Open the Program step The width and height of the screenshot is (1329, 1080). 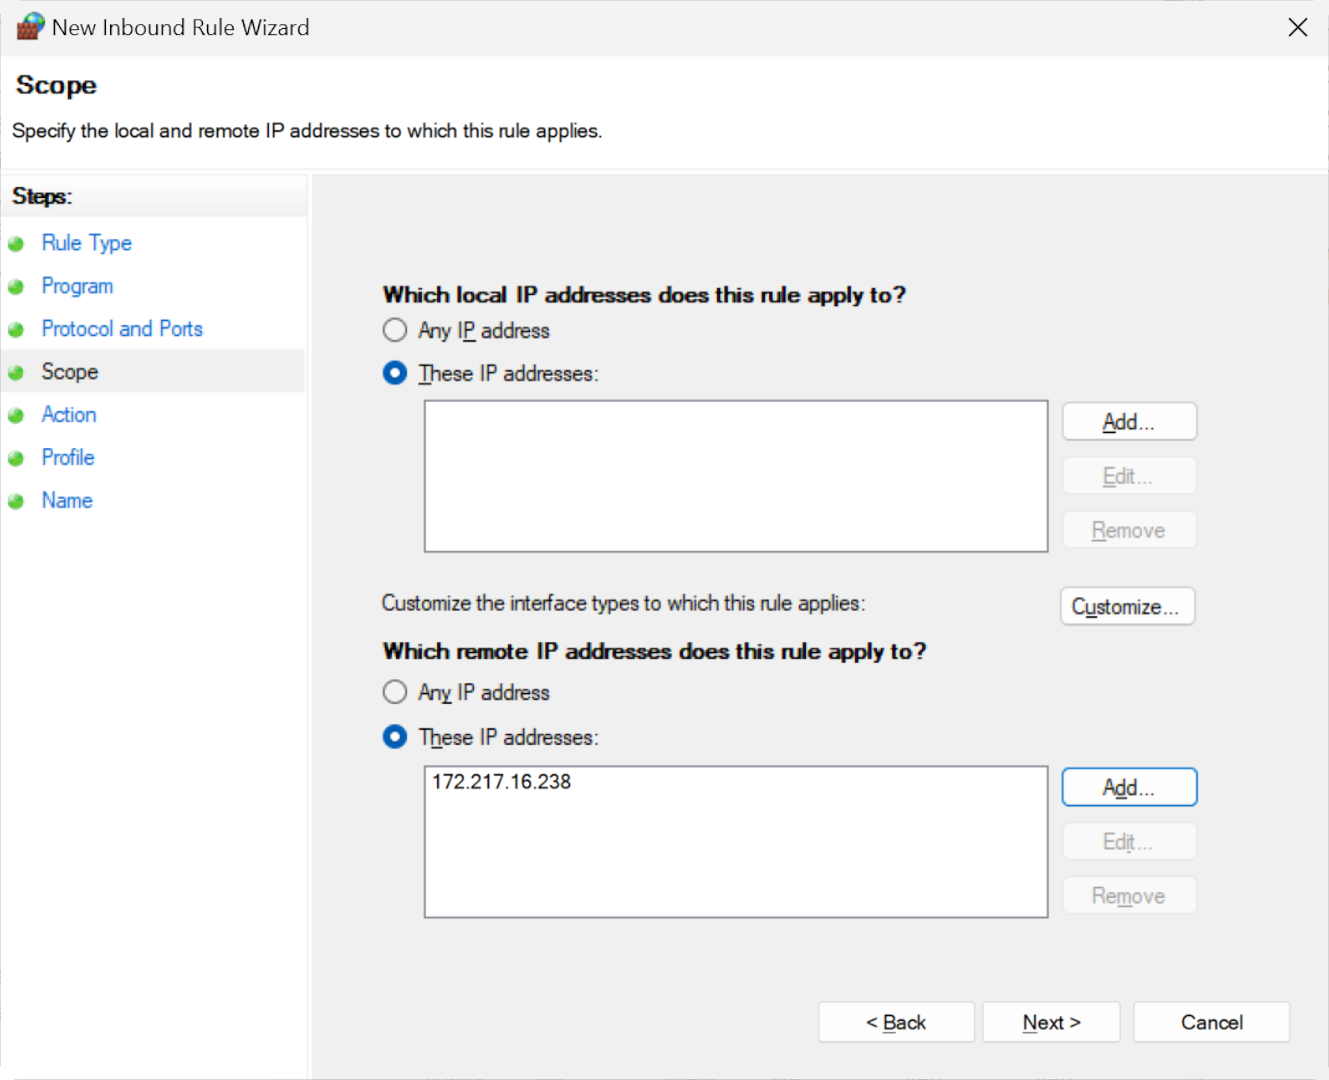[x=77, y=286]
